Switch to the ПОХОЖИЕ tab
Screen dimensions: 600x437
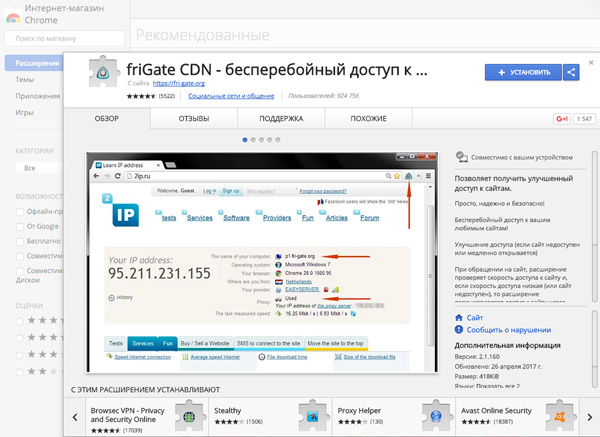368,119
